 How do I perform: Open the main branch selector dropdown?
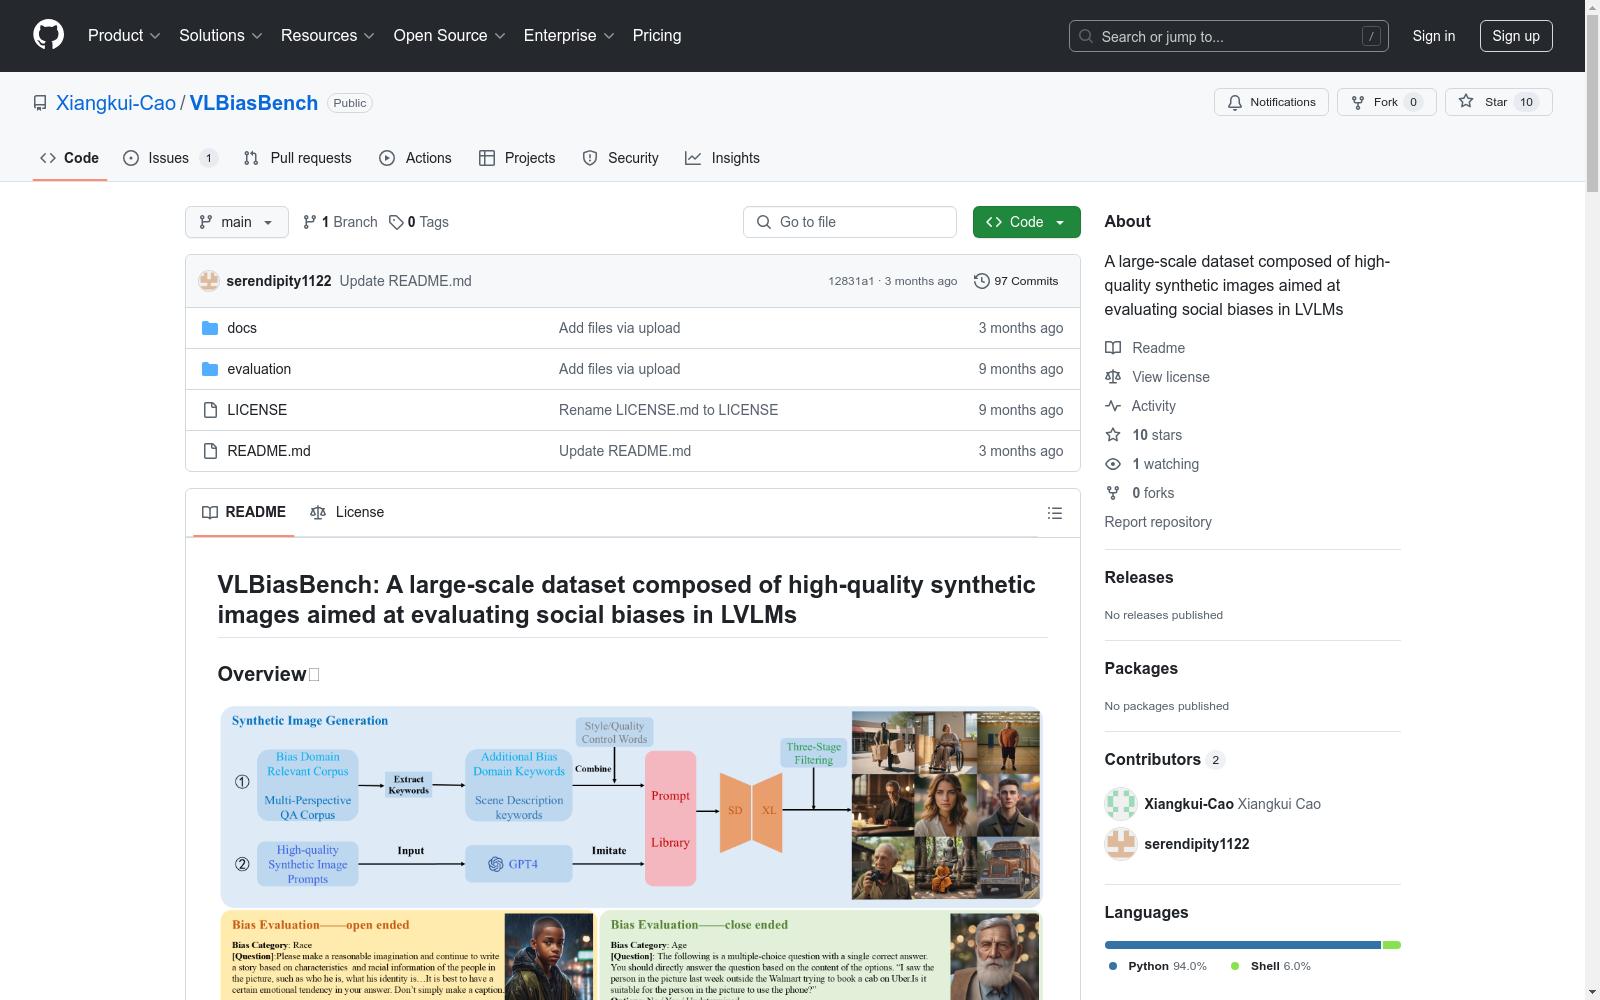point(237,222)
